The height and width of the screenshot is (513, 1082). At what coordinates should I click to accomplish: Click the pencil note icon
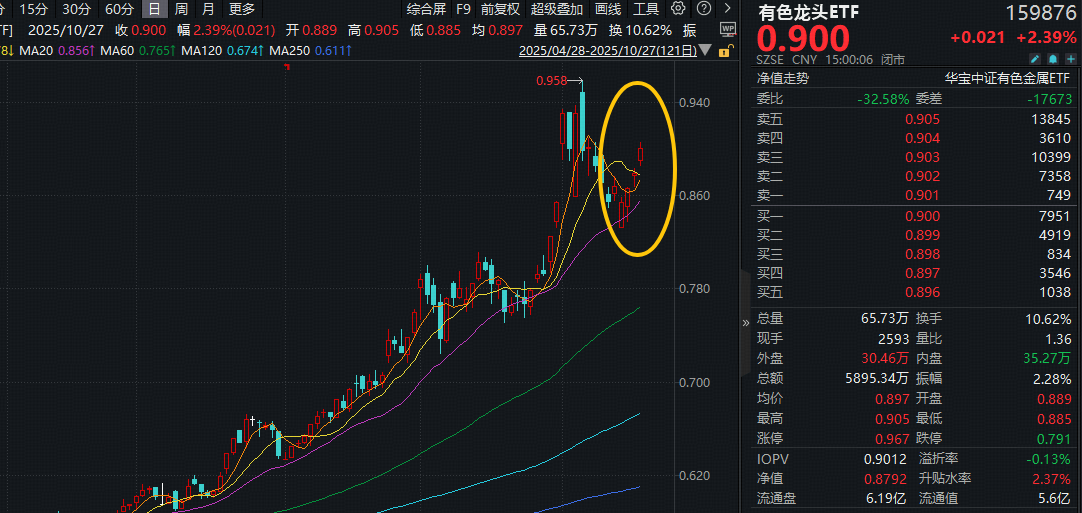[1035, 59]
